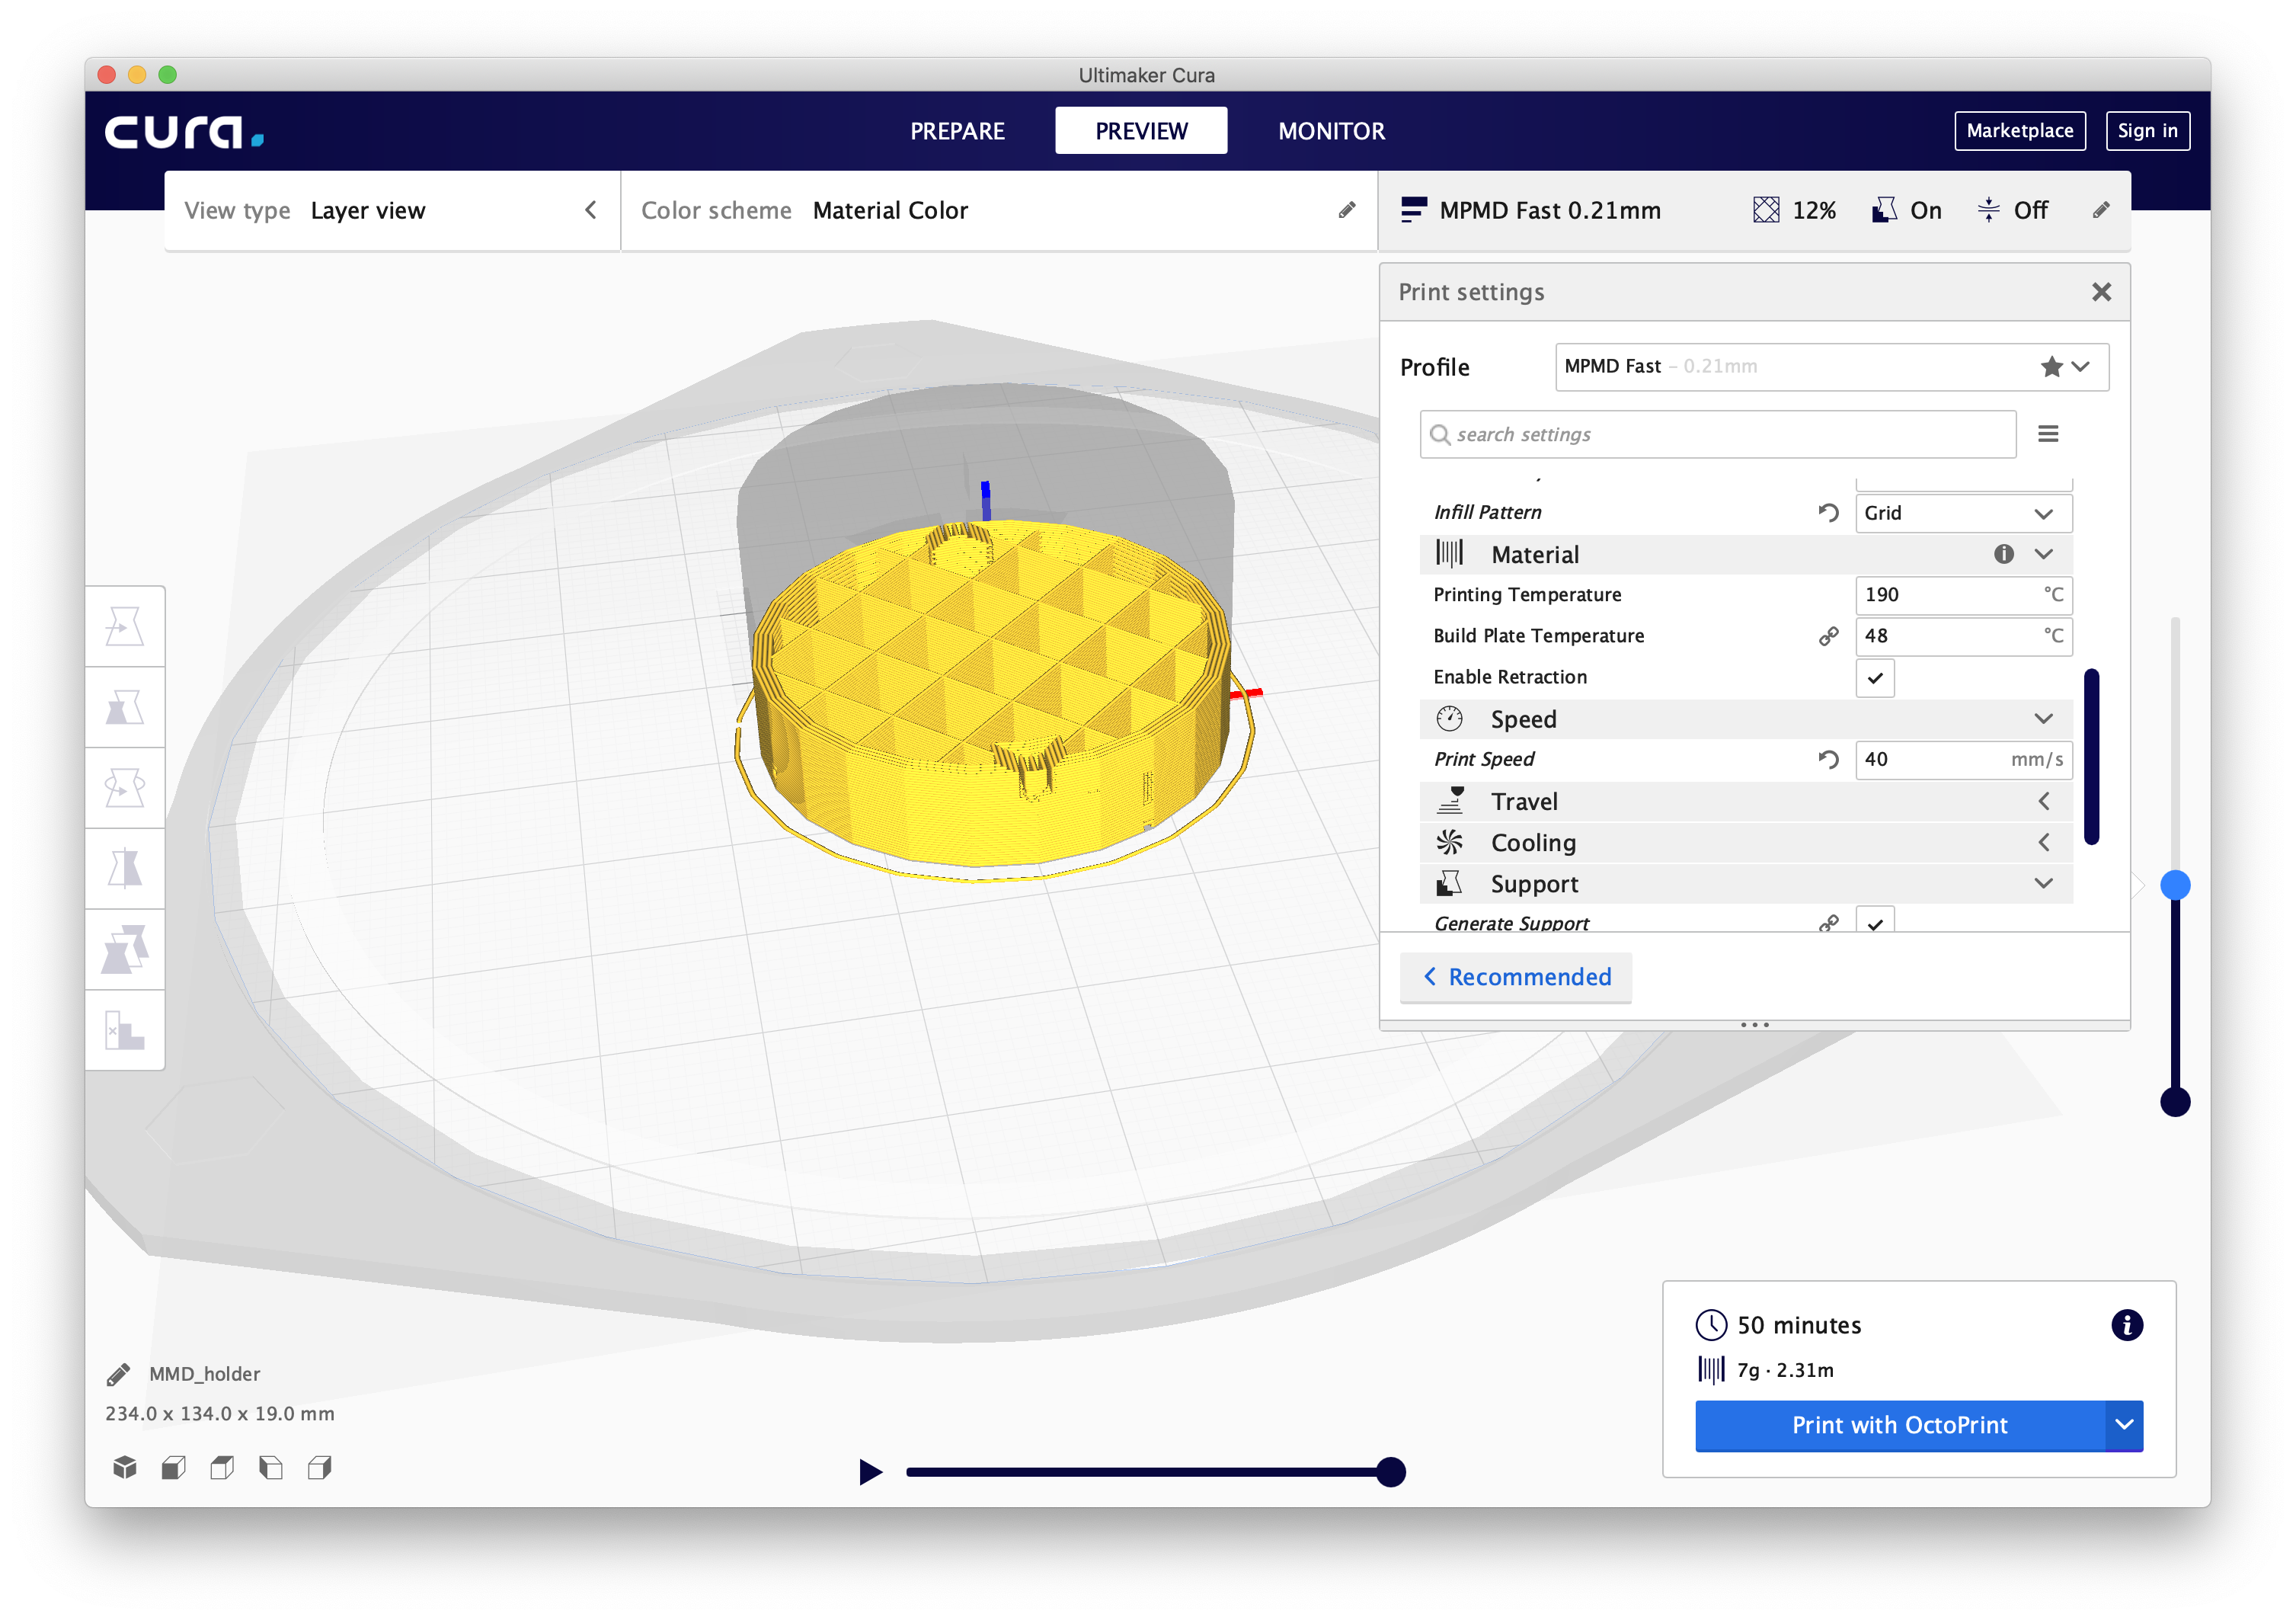Switch to 3D perspective view cube icon
The width and height of the screenshot is (2296, 1620).
pyautogui.click(x=125, y=1467)
